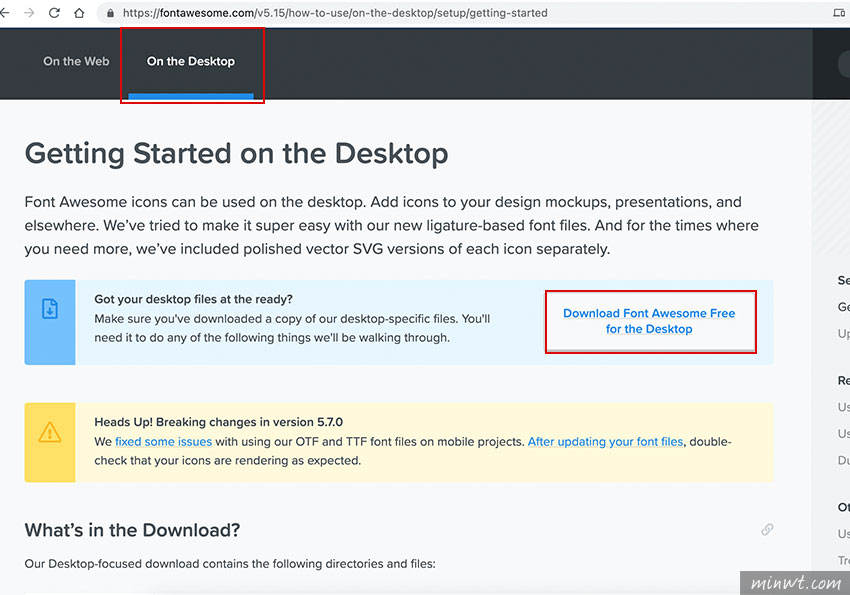Click Make sure you've downloaded a copy text
Screen dimensions: 850x595
point(292,328)
